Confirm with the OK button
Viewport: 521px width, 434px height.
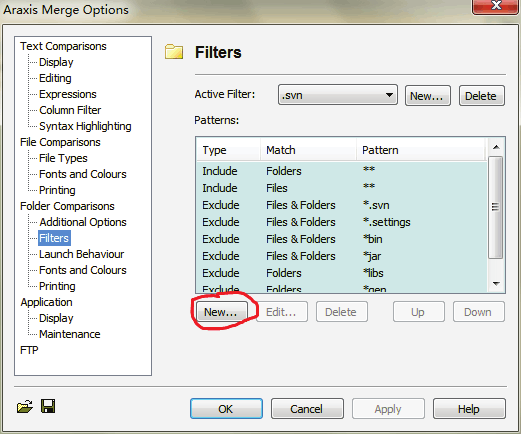click(x=226, y=408)
